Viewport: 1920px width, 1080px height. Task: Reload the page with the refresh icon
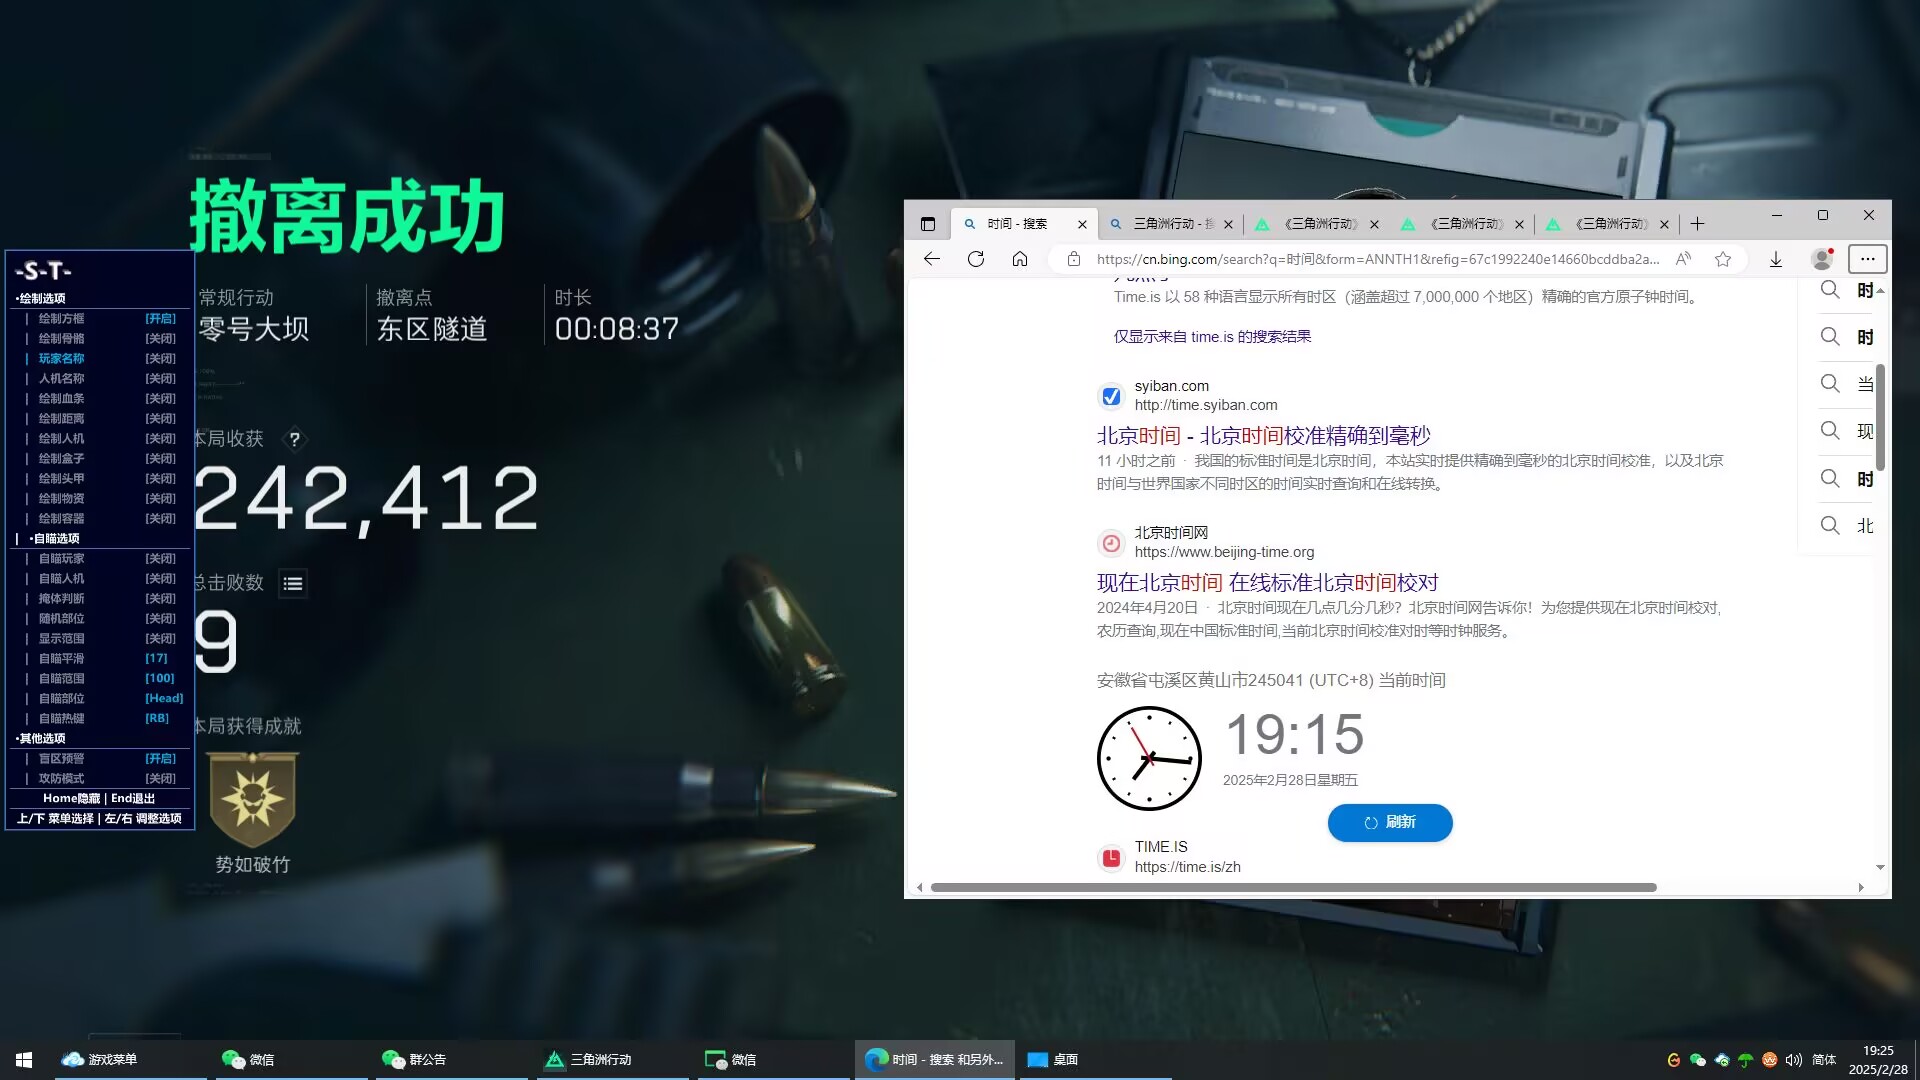pos(976,259)
